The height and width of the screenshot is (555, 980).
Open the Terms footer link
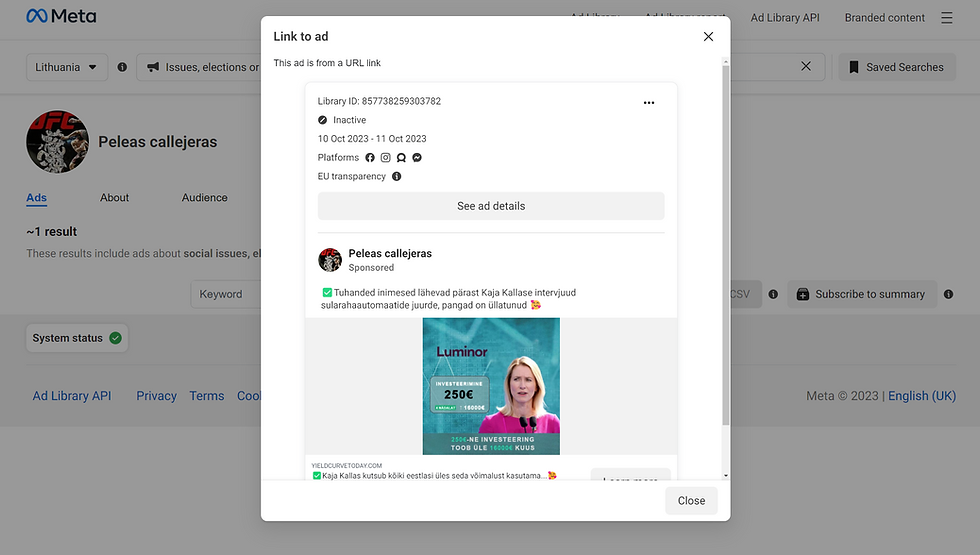[207, 396]
